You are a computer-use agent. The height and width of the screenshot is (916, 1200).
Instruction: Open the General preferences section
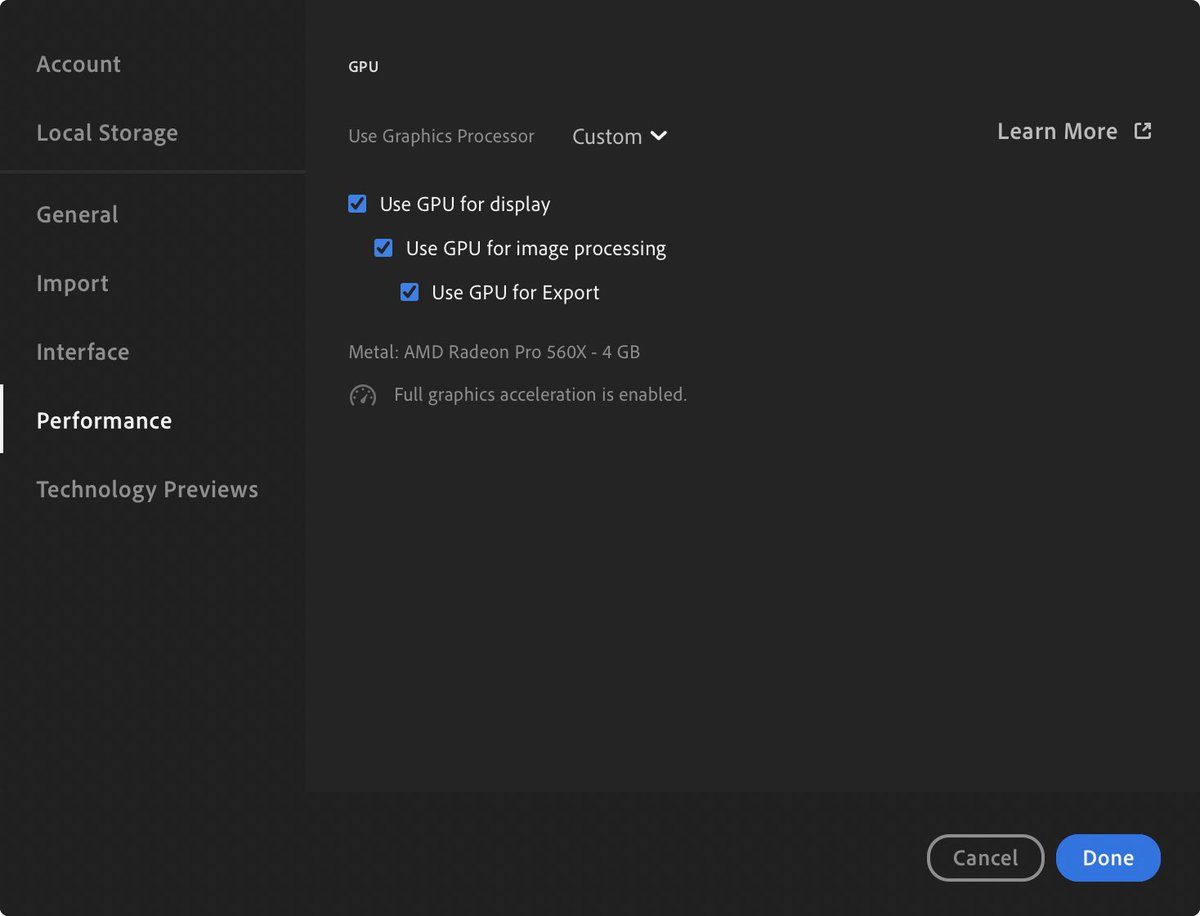pyautogui.click(x=77, y=214)
